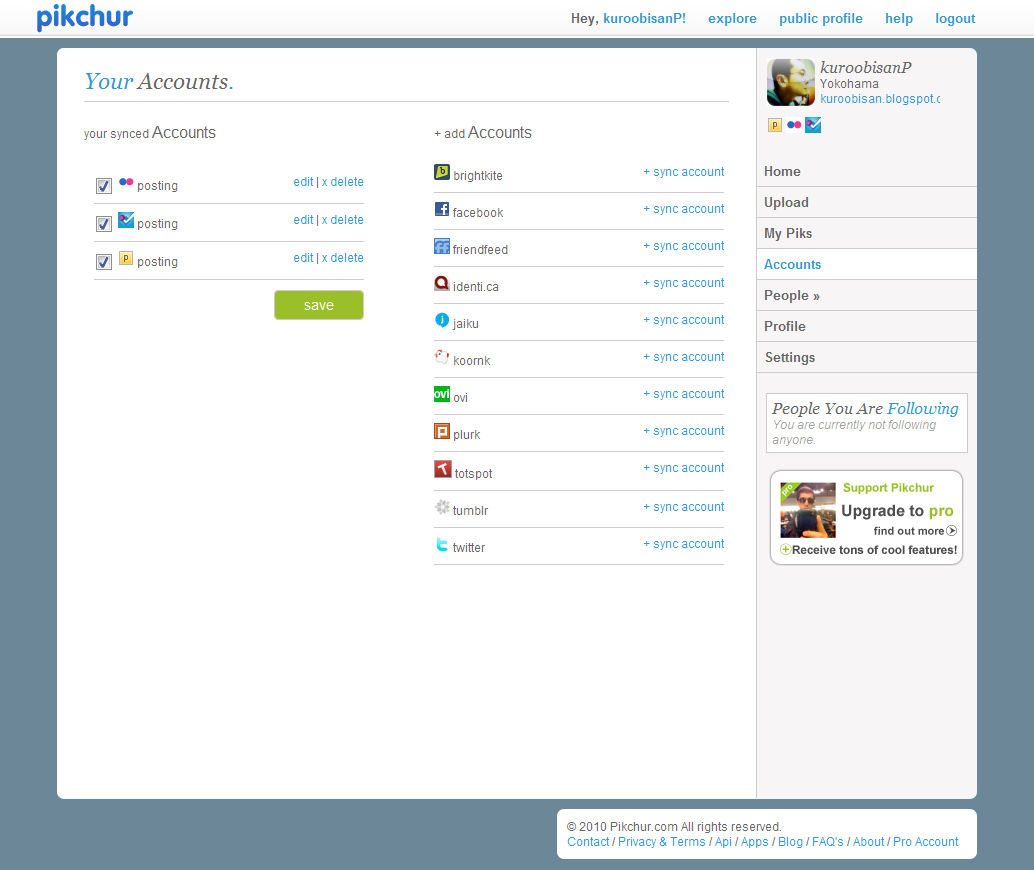Sync a brightkite account
The image size is (1034, 870).
[684, 171]
